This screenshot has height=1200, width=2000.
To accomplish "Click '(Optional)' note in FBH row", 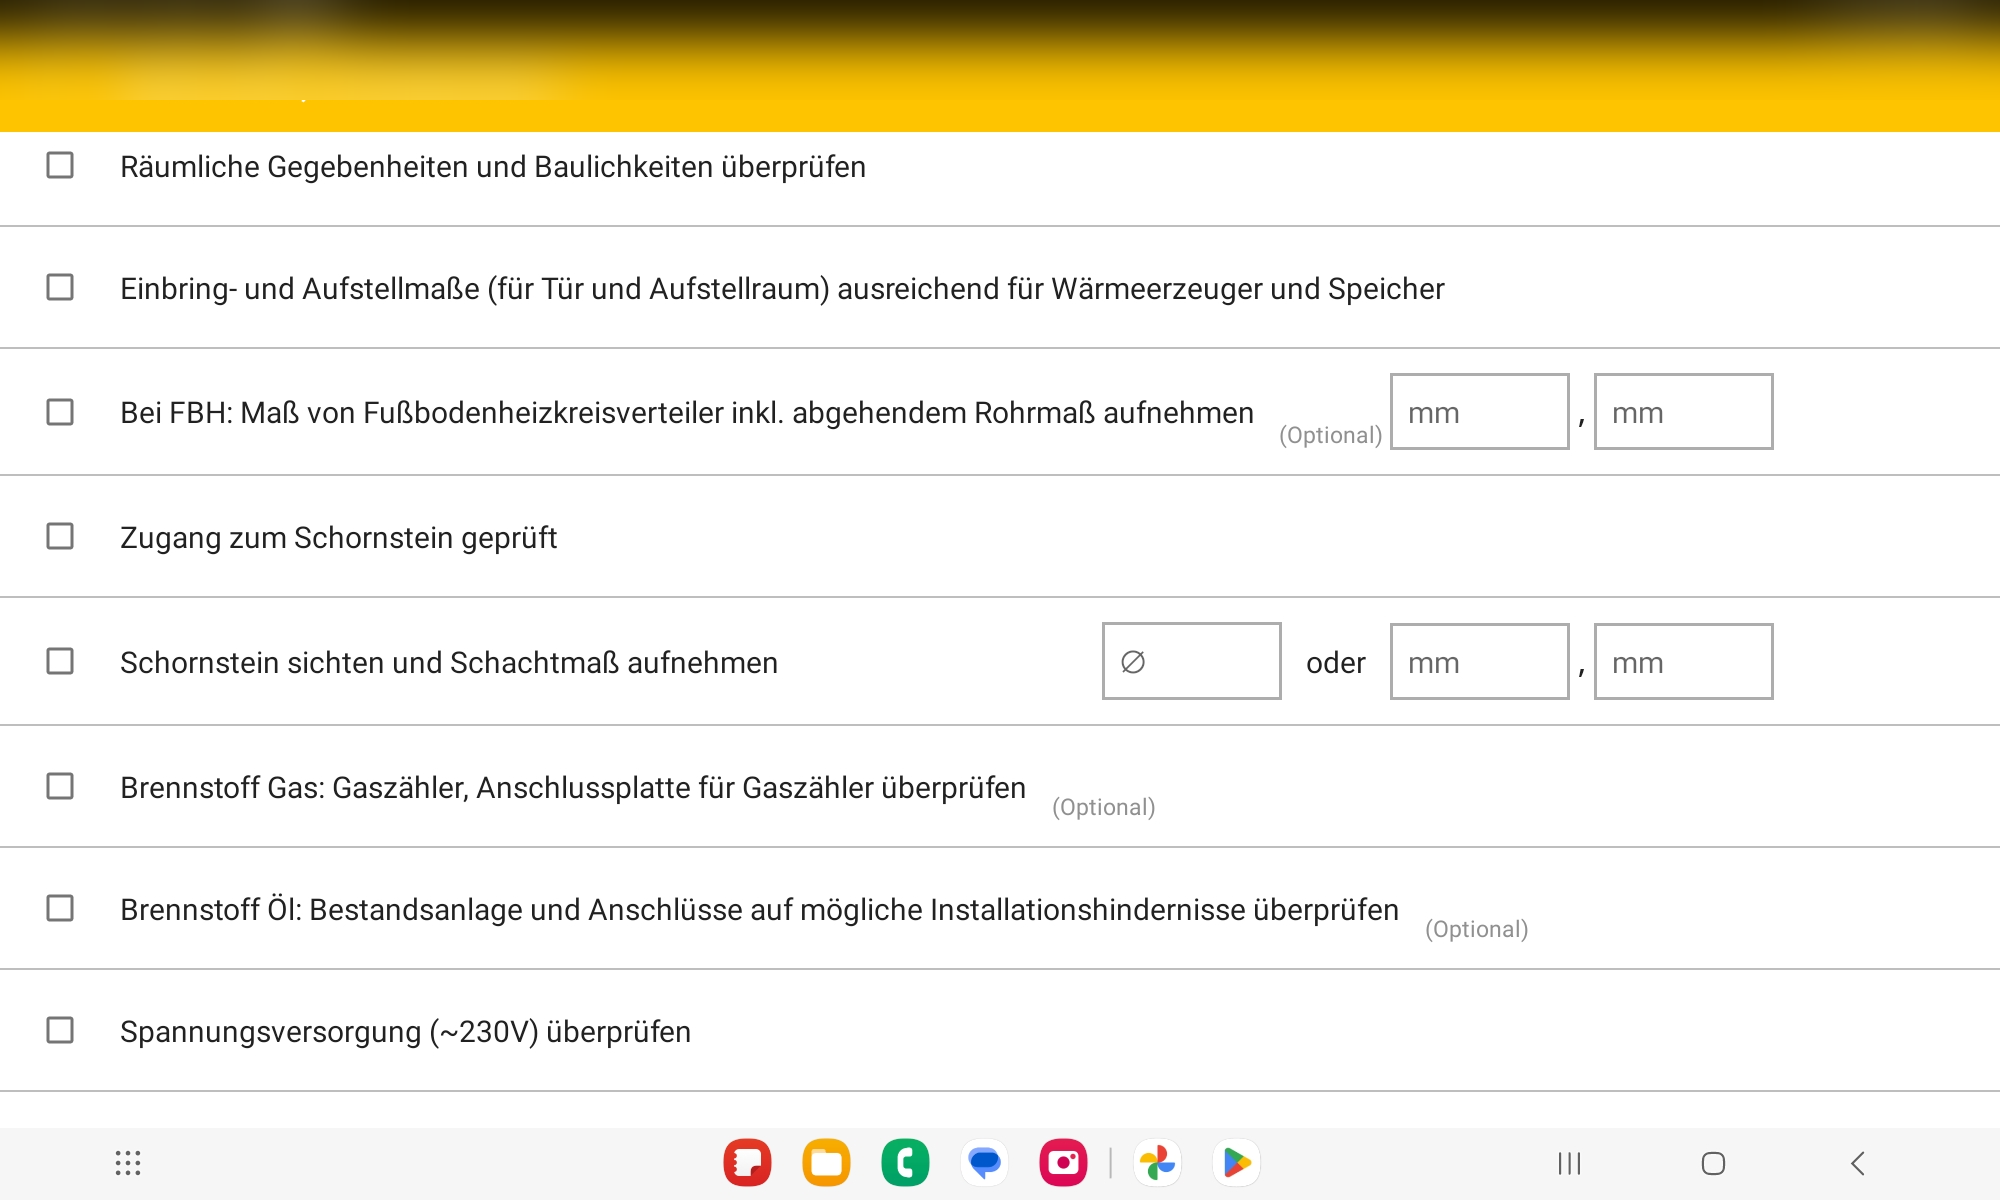I will (x=1331, y=435).
